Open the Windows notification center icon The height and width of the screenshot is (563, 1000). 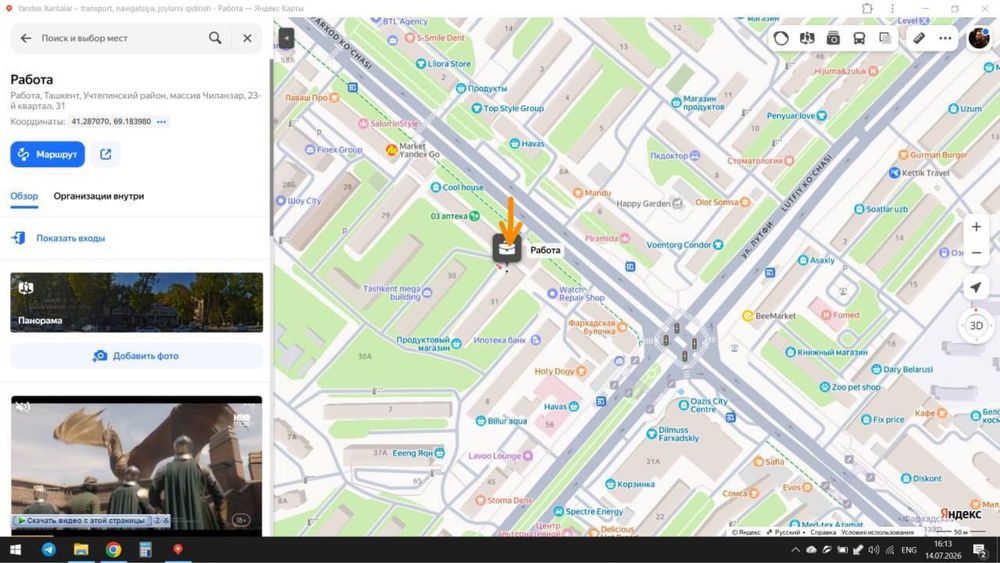[980, 550]
